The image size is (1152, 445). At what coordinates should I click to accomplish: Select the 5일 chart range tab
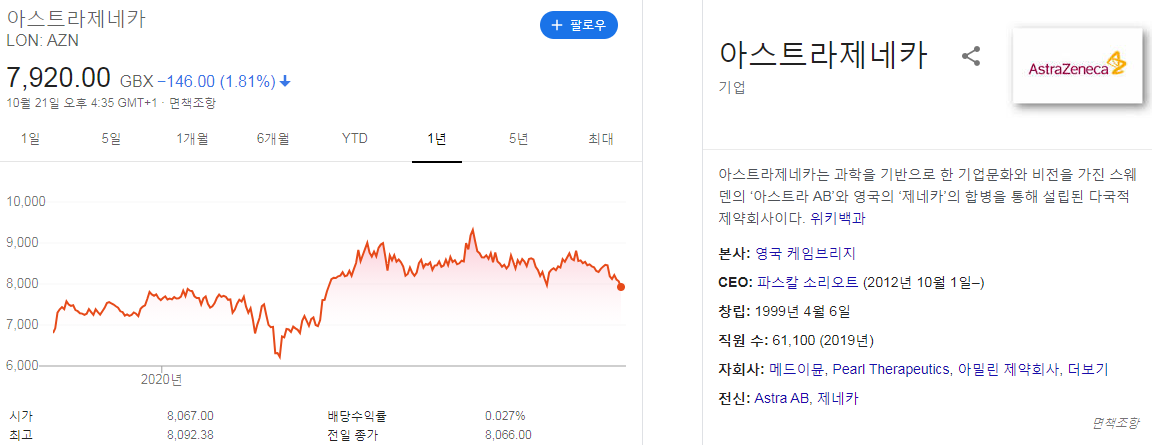pos(111,138)
